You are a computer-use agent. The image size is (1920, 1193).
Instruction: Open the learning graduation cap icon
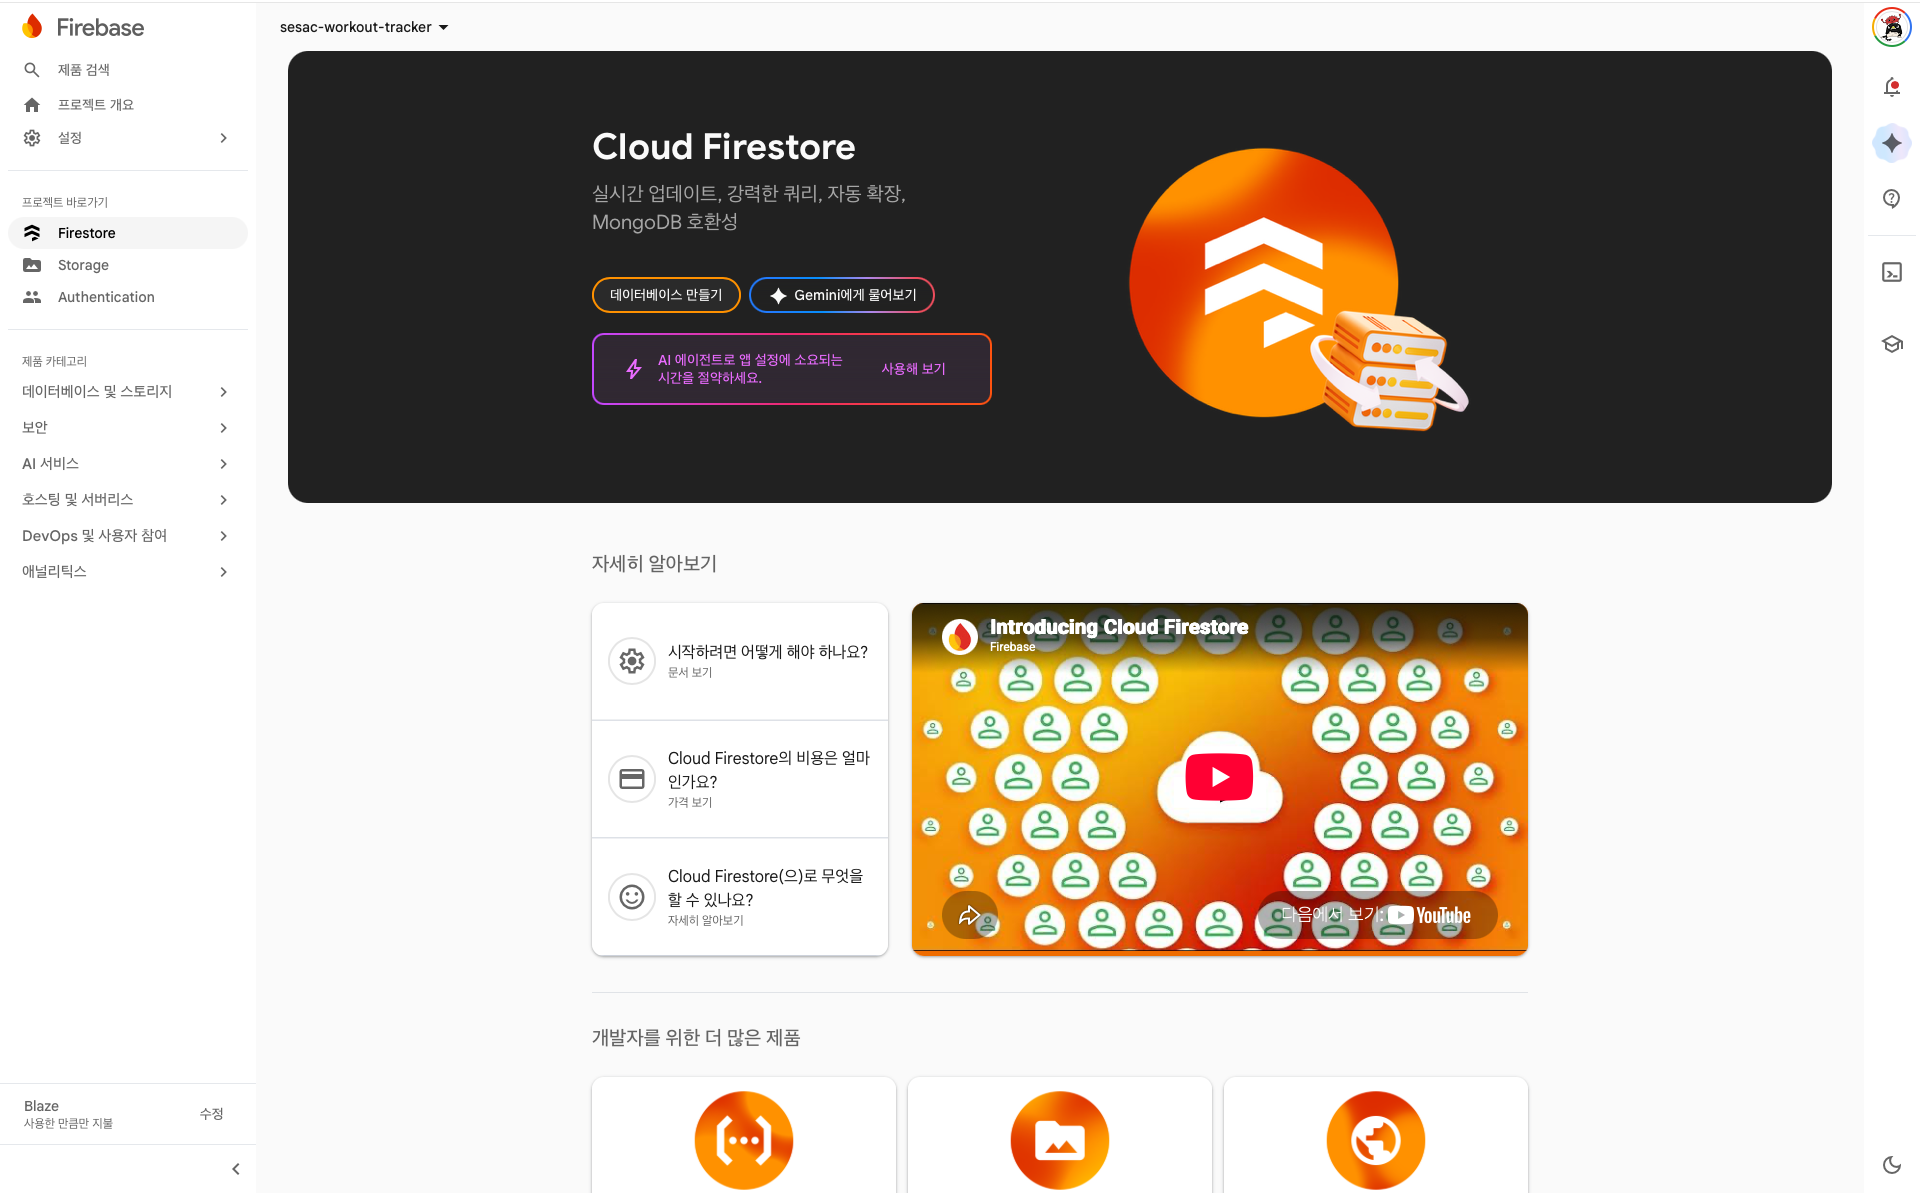click(x=1891, y=344)
